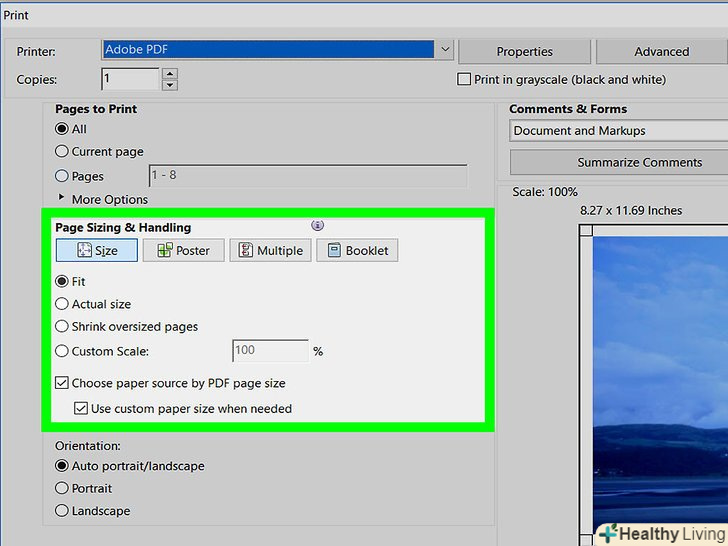Viewport: 728px width, 546px height.
Task: Select Auto portrait/landscape orientation
Action: pyautogui.click(x=62, y=466)
